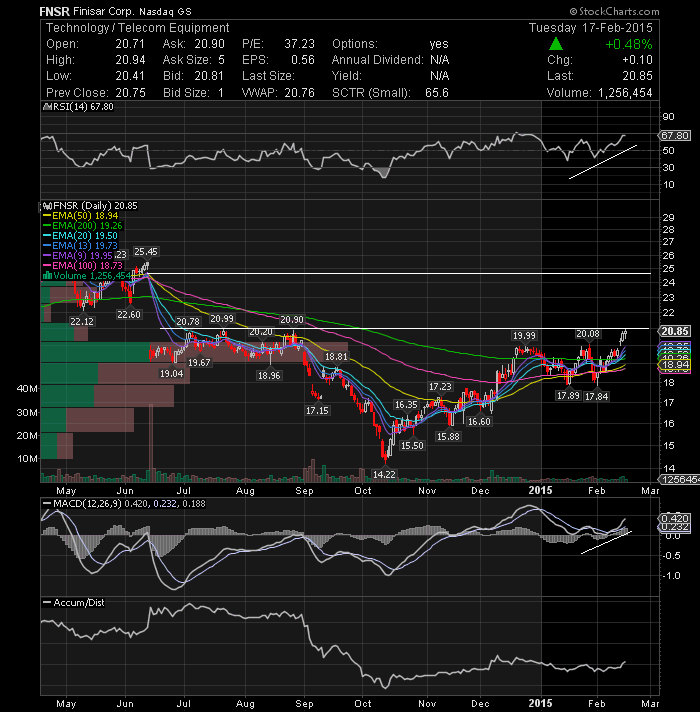
Task: Click the +0.48% percent change value
Action: coord(629,44)
